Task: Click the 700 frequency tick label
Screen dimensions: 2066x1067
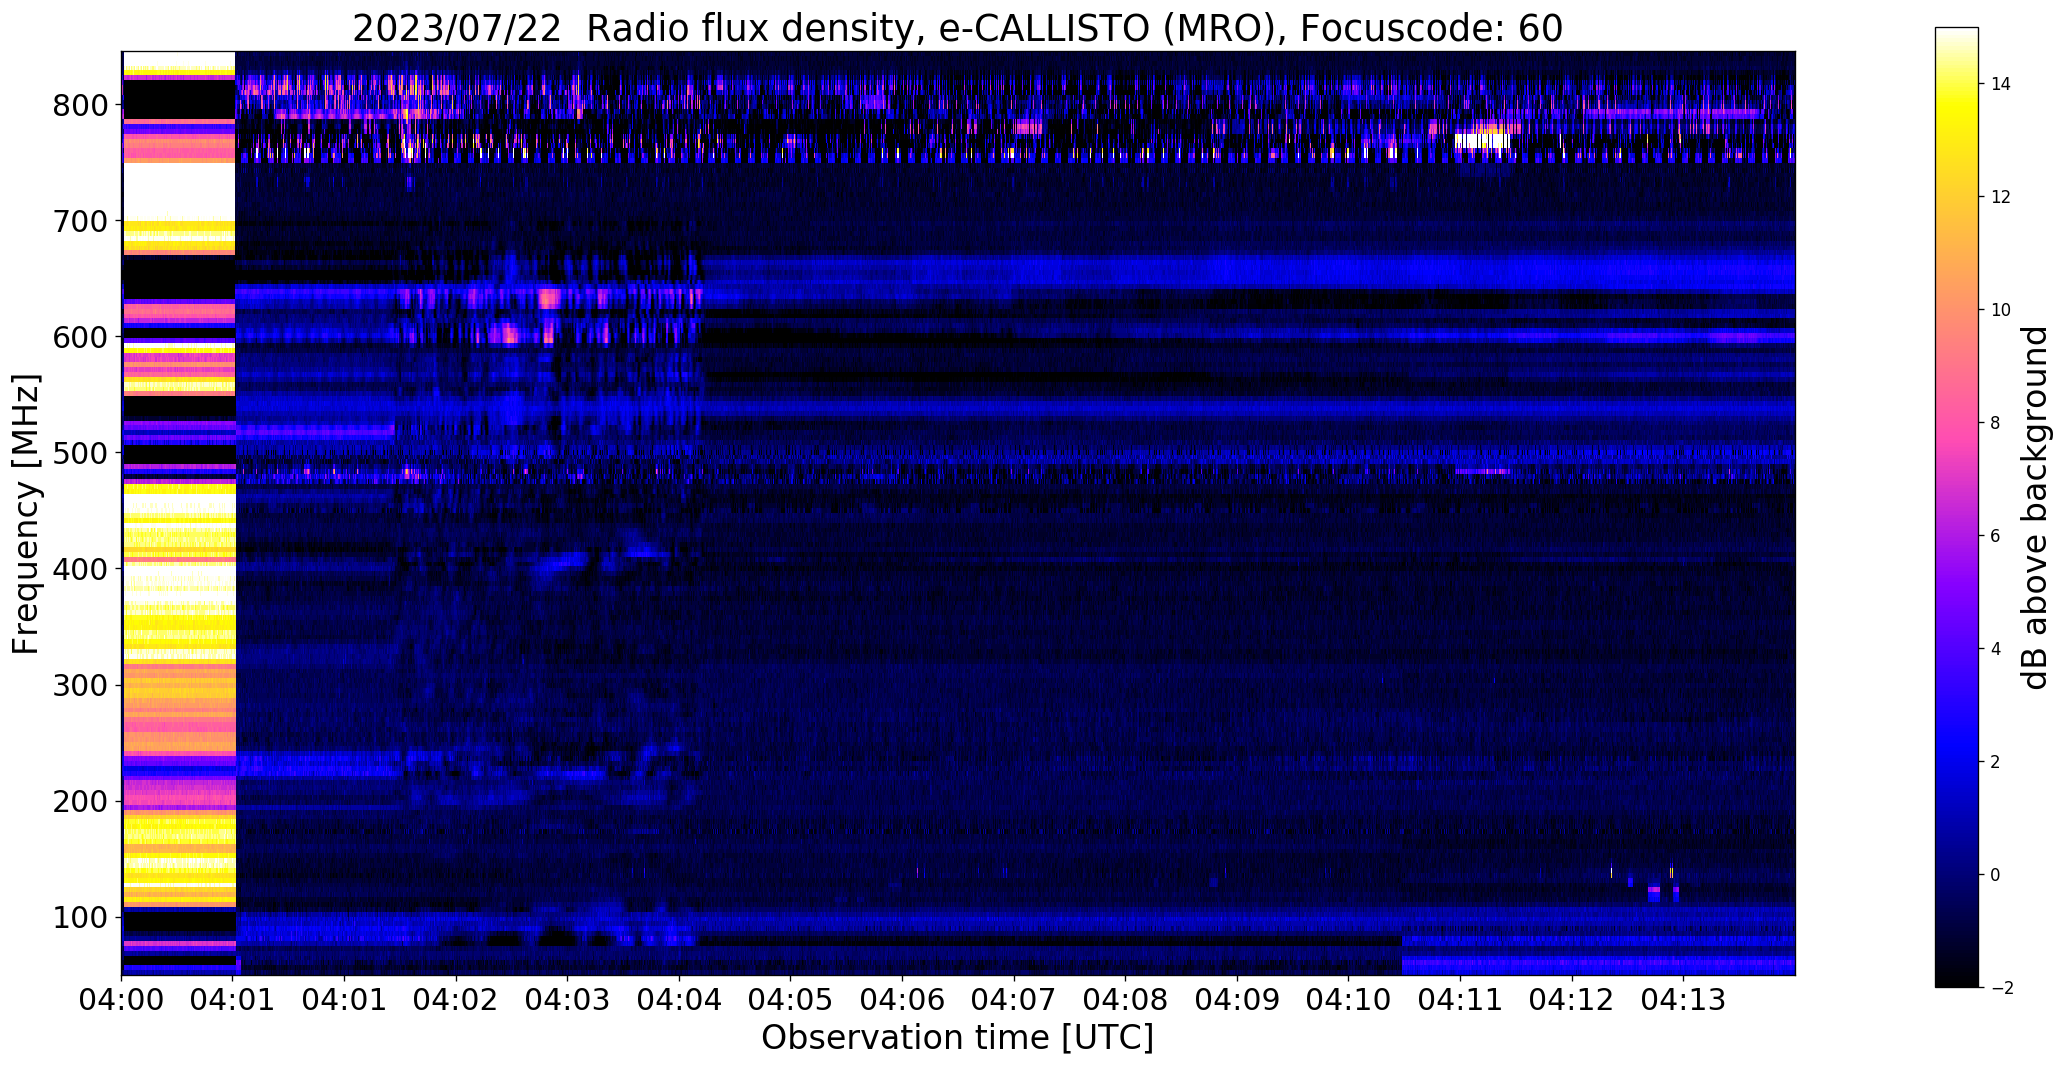Action: tap(81, 221)
